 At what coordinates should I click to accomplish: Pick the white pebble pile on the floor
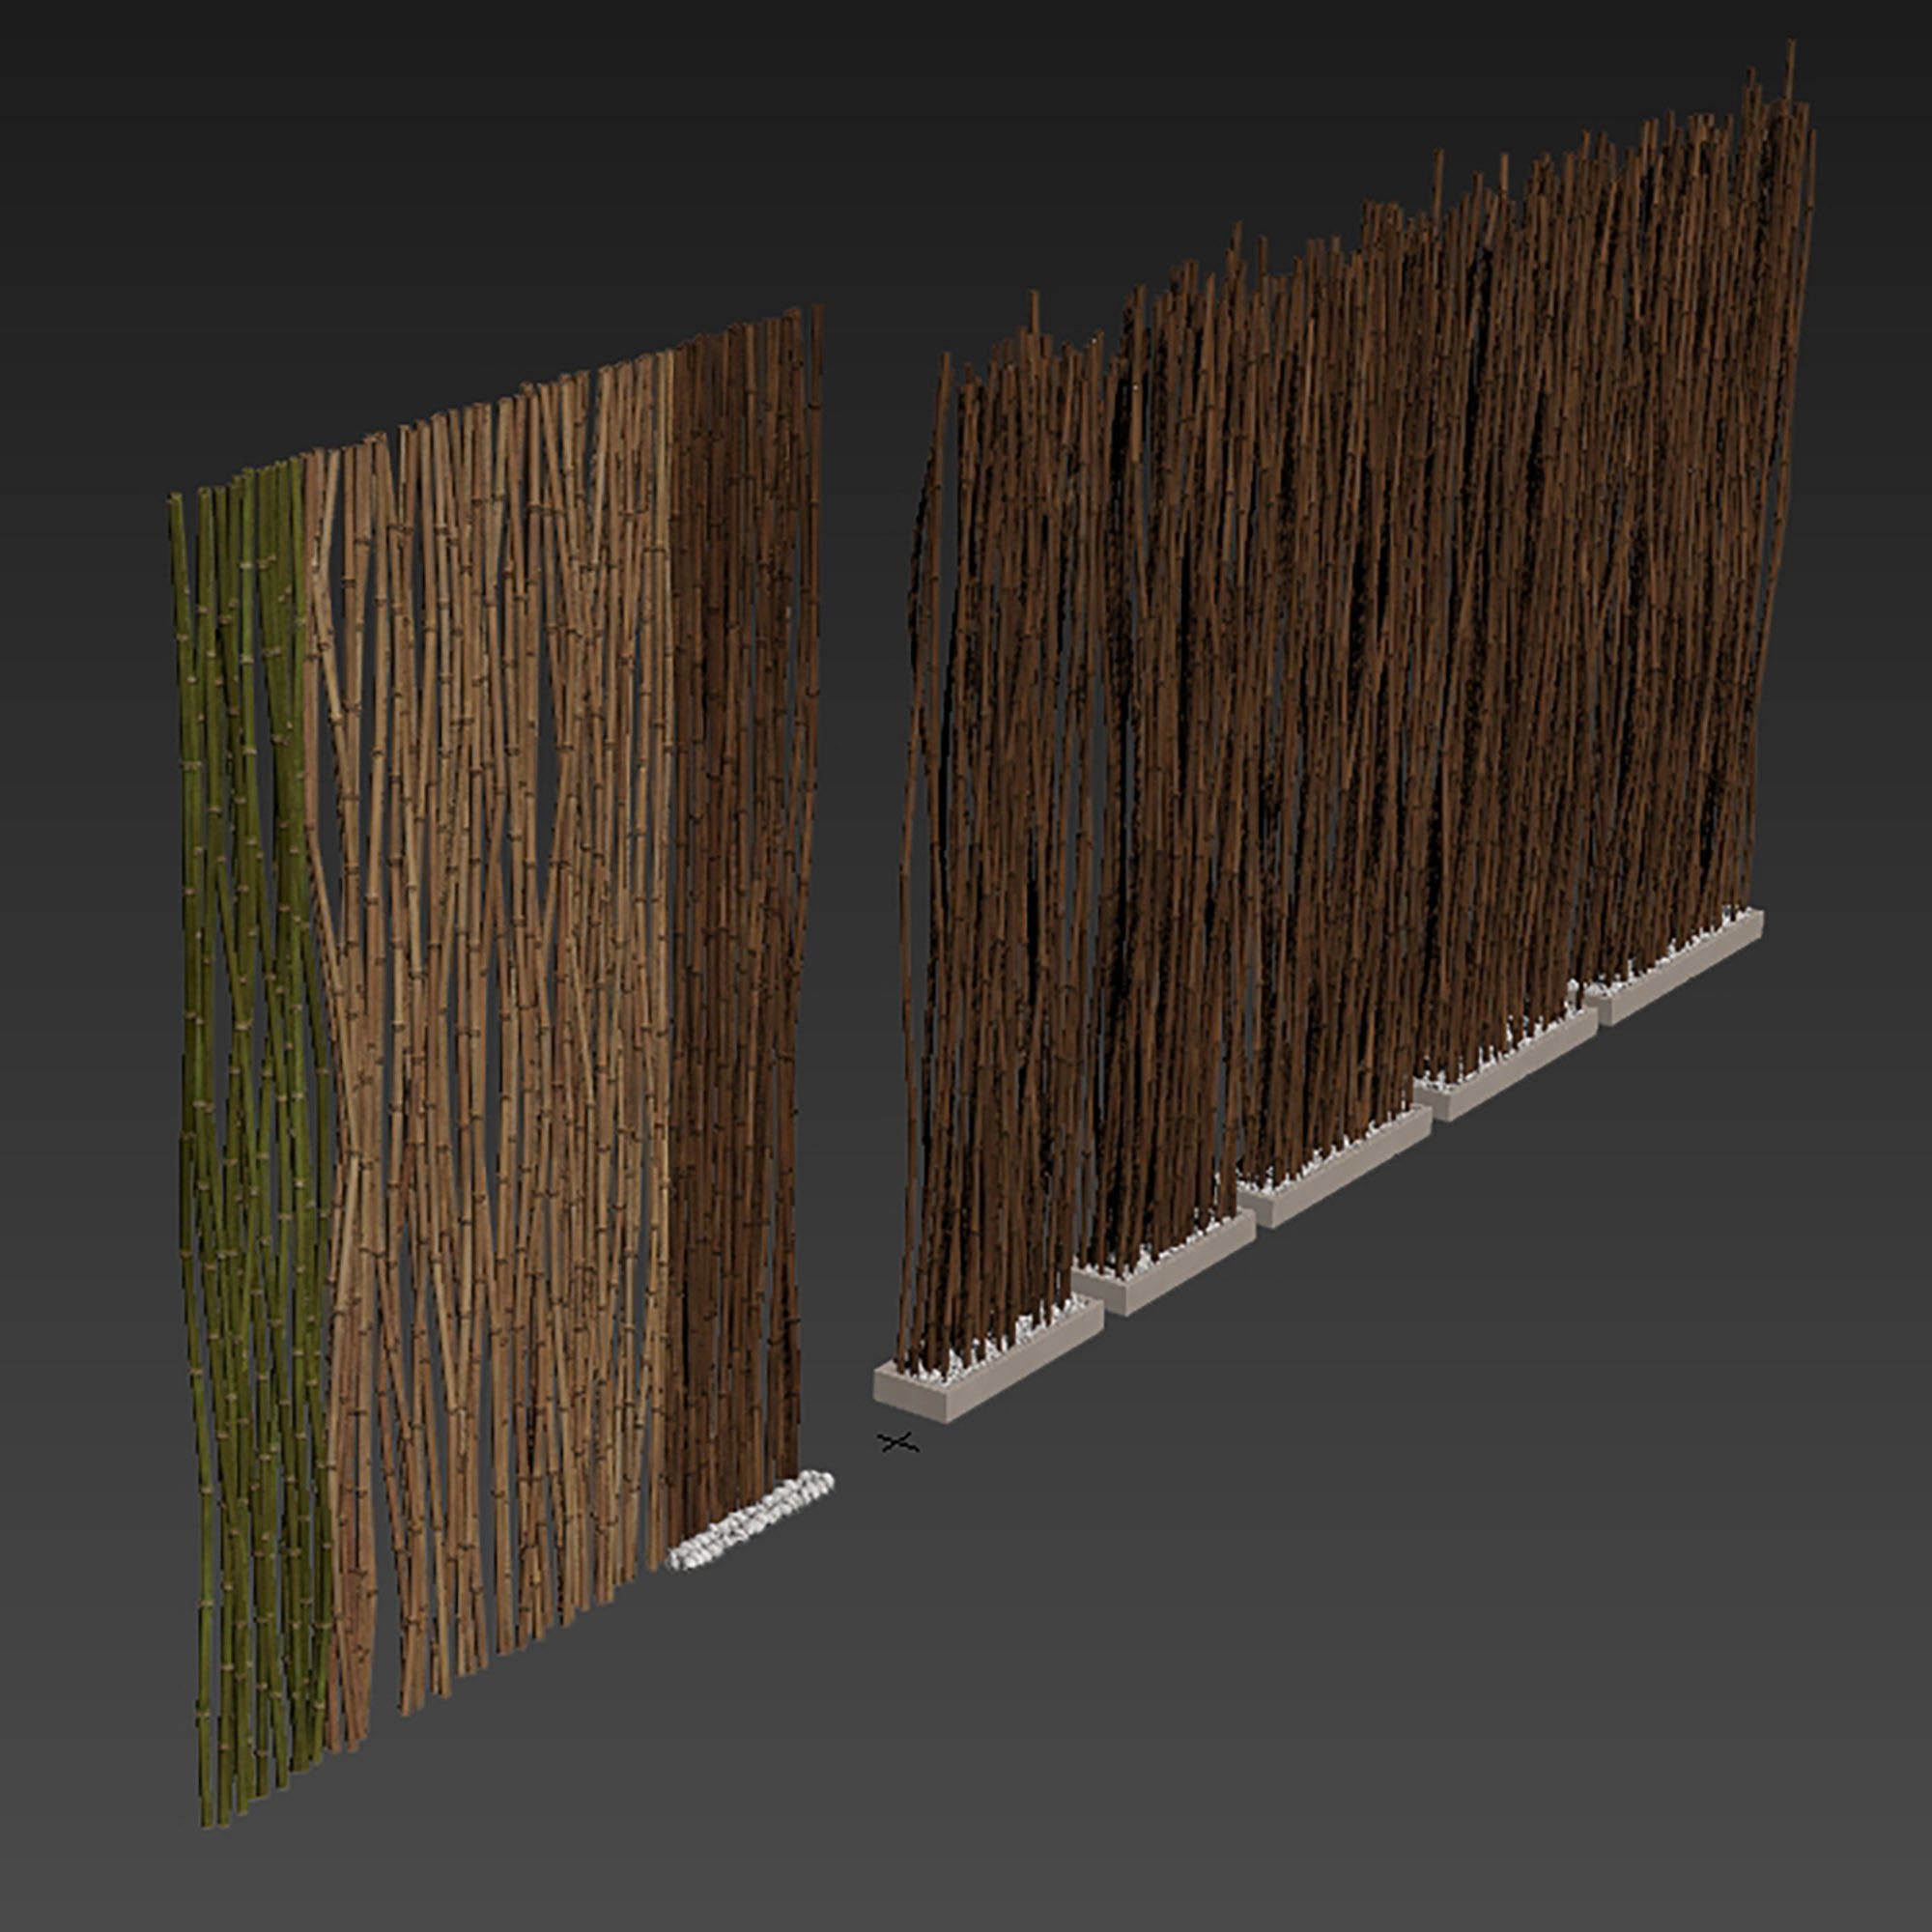pos(750,1519)
